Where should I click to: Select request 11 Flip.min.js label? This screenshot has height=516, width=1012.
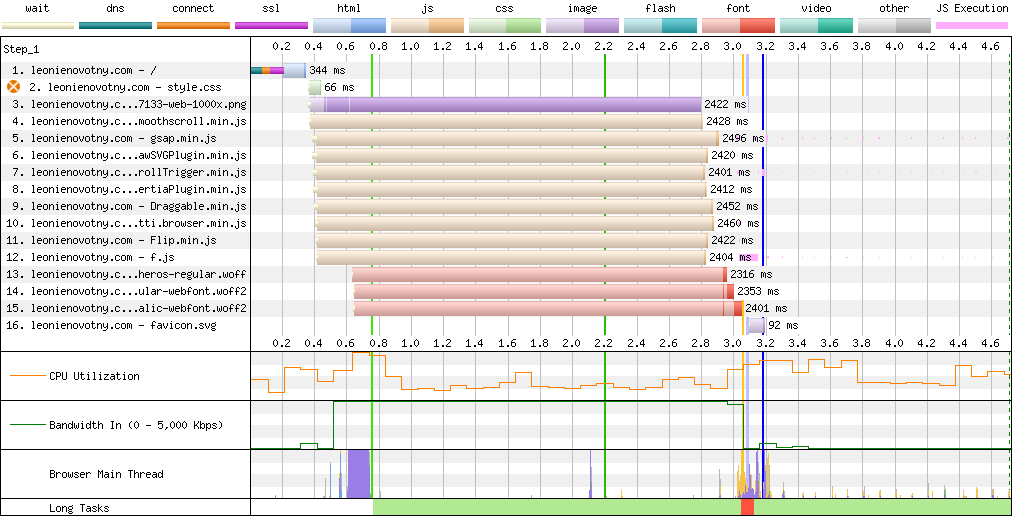(111, 240)
